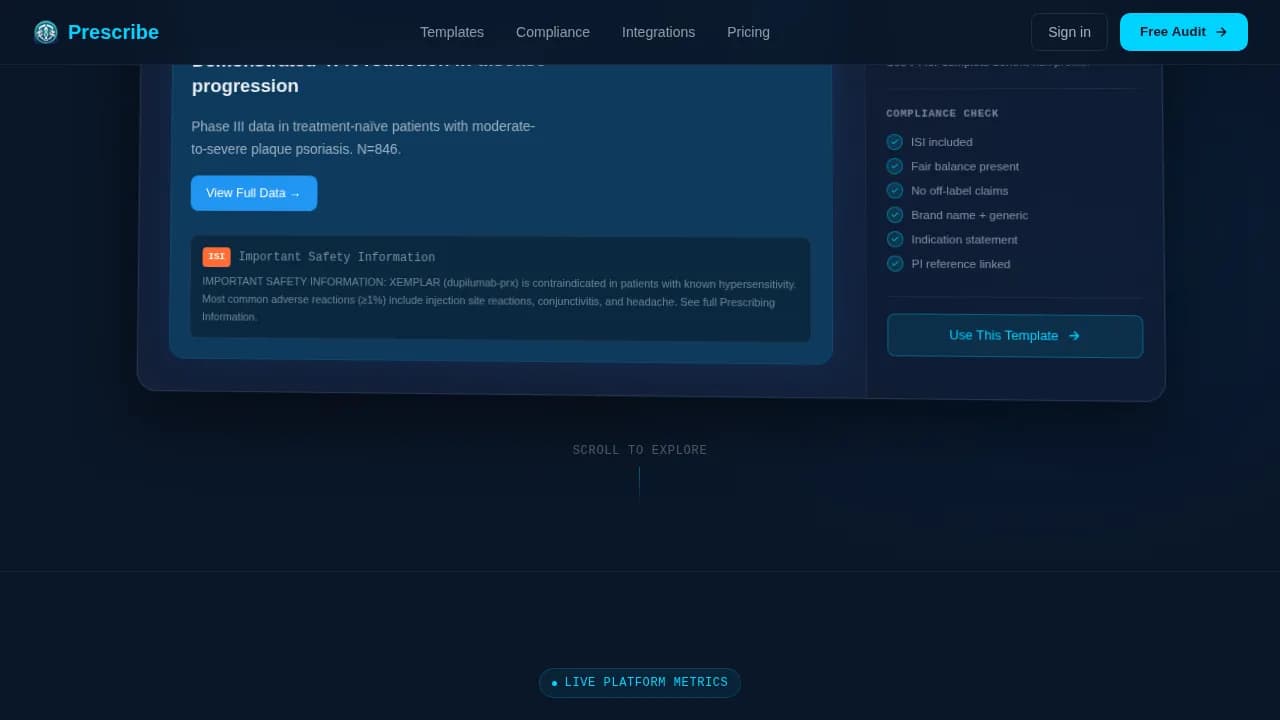Screen dimensions: 1280x720
Task: Go to the Integrations page
Action: coord(658,32)
